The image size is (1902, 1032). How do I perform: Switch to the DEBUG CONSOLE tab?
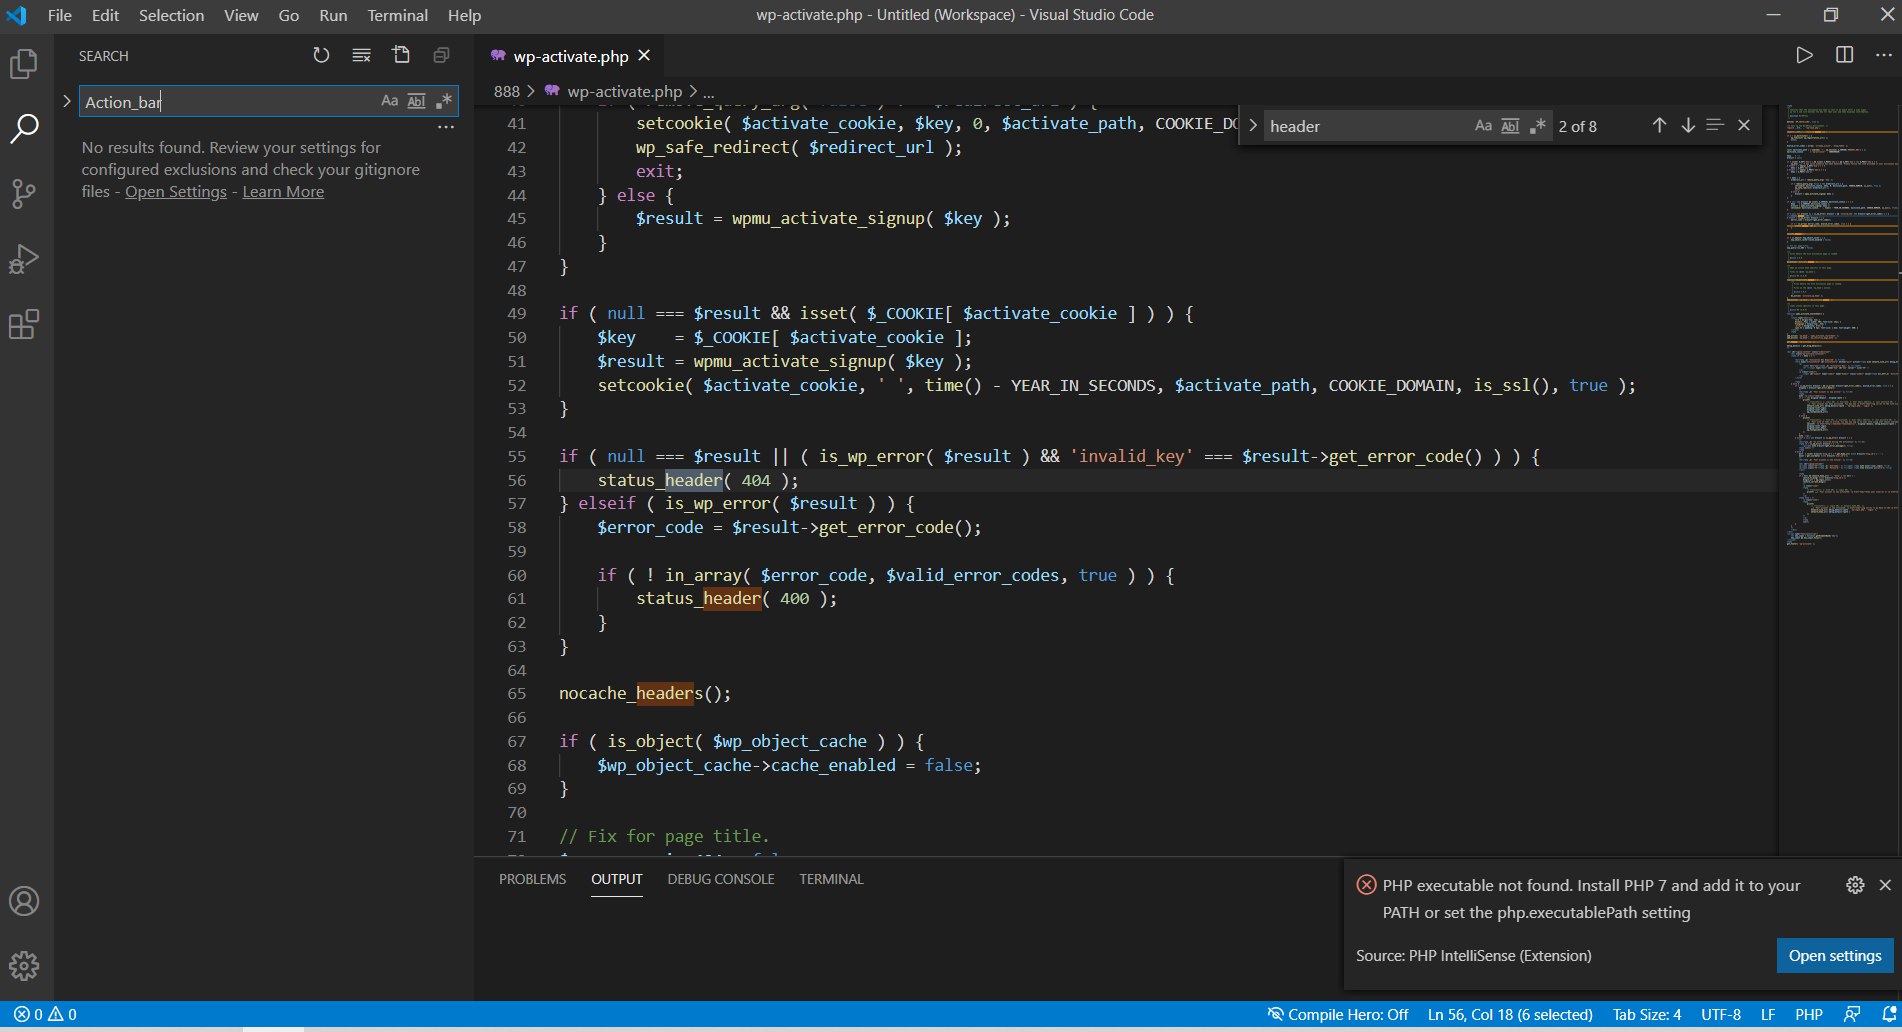tap(721, 879)
